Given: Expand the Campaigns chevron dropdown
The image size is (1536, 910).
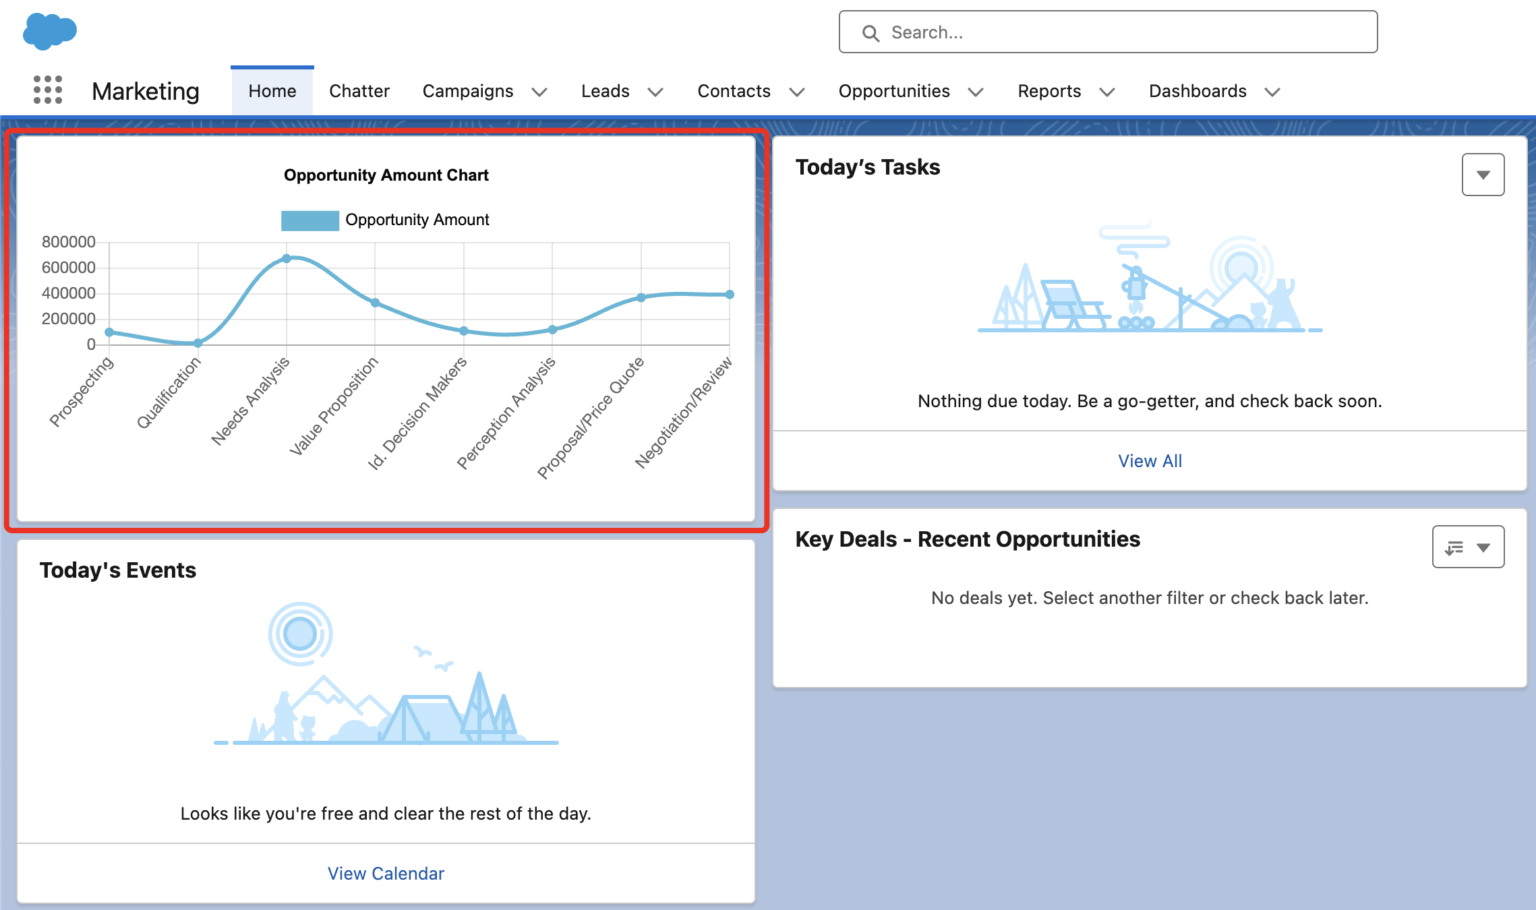Looking at the screenshot, I should coord(540,92).
